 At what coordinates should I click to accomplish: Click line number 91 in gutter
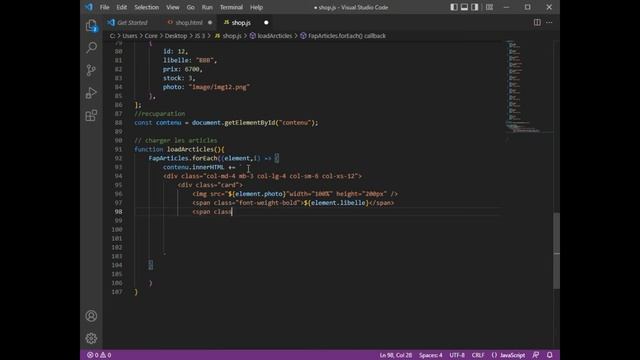point(118,149)
